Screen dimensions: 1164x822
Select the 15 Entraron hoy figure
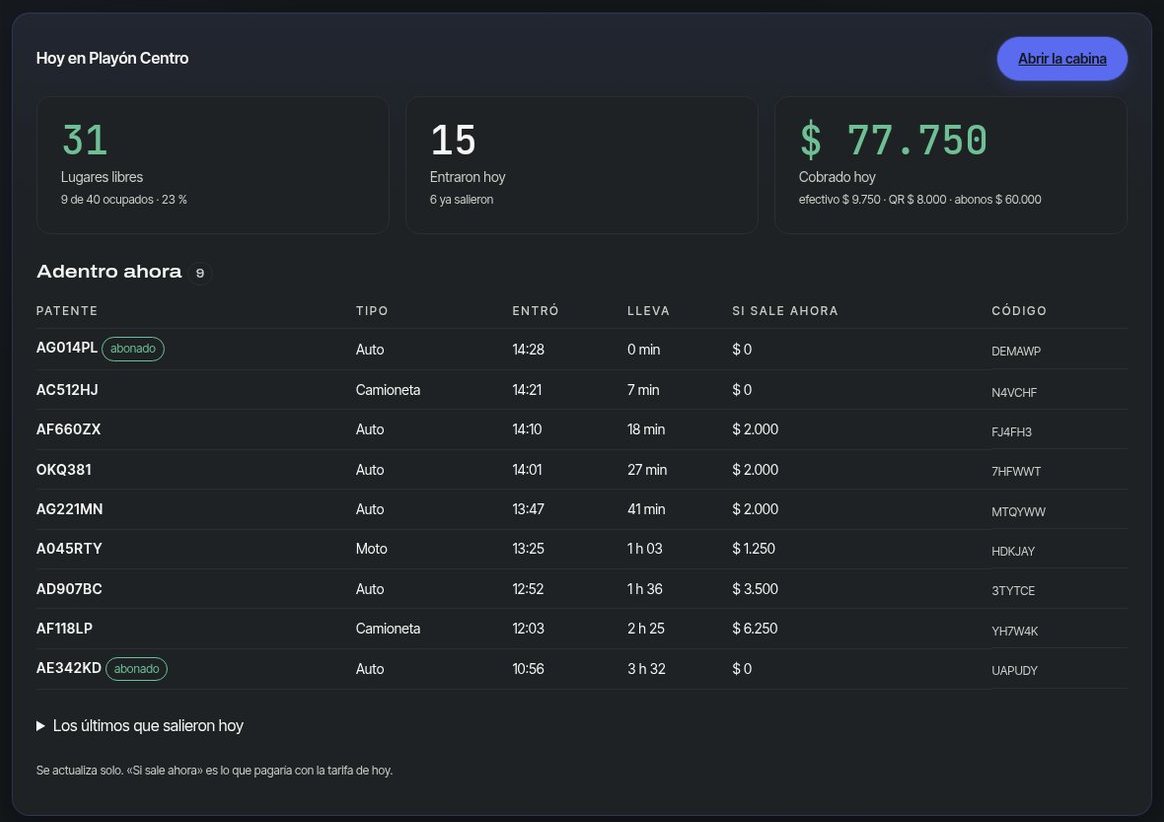click(x=453, y=140)
